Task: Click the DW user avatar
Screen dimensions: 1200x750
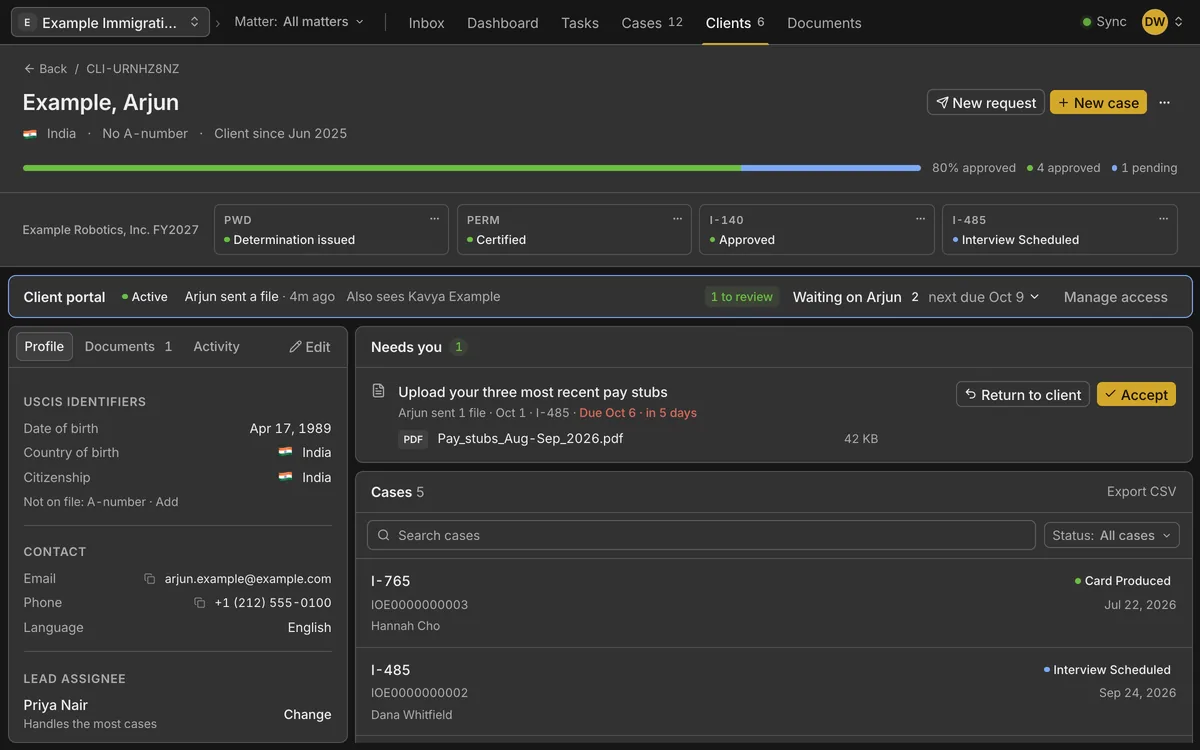Action: point(1155,22)
